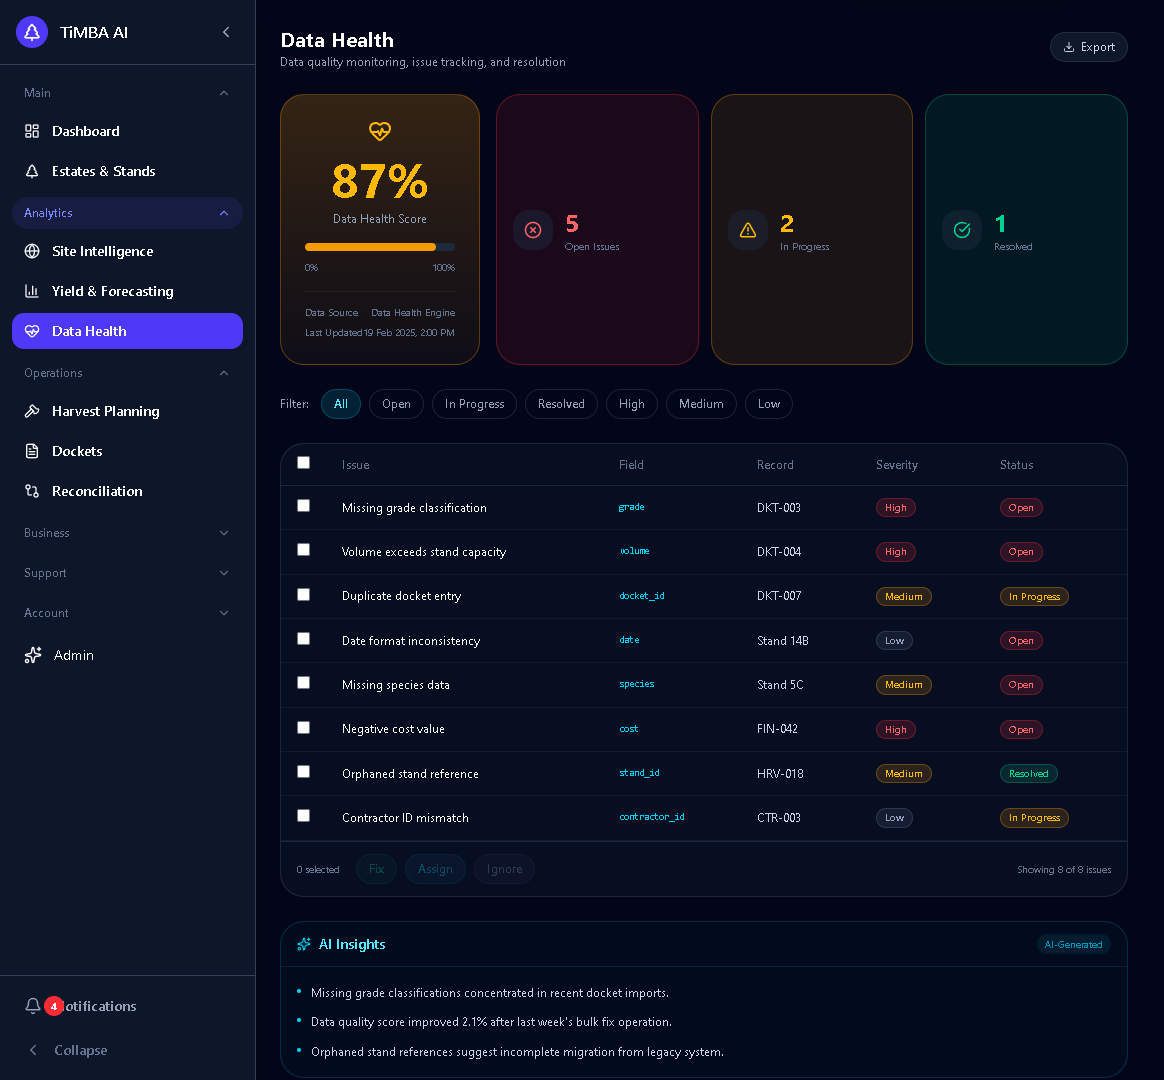Viewport: 1164px width, 1080px height.
Task: Filter issues by In Progress
Action: pyautogui.click(x=474, y=404)
